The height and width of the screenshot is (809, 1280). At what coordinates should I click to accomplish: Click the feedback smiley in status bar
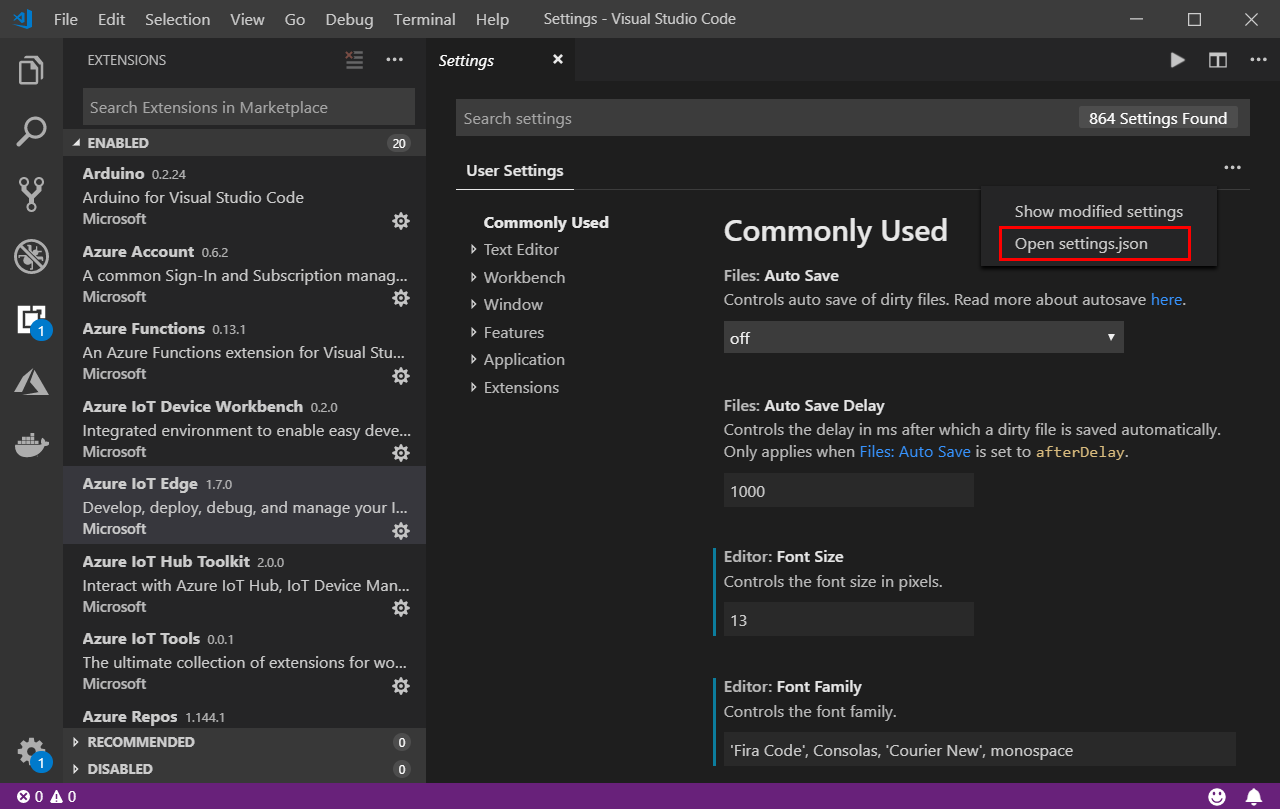pyautogui.click(x=1217, y=797)
